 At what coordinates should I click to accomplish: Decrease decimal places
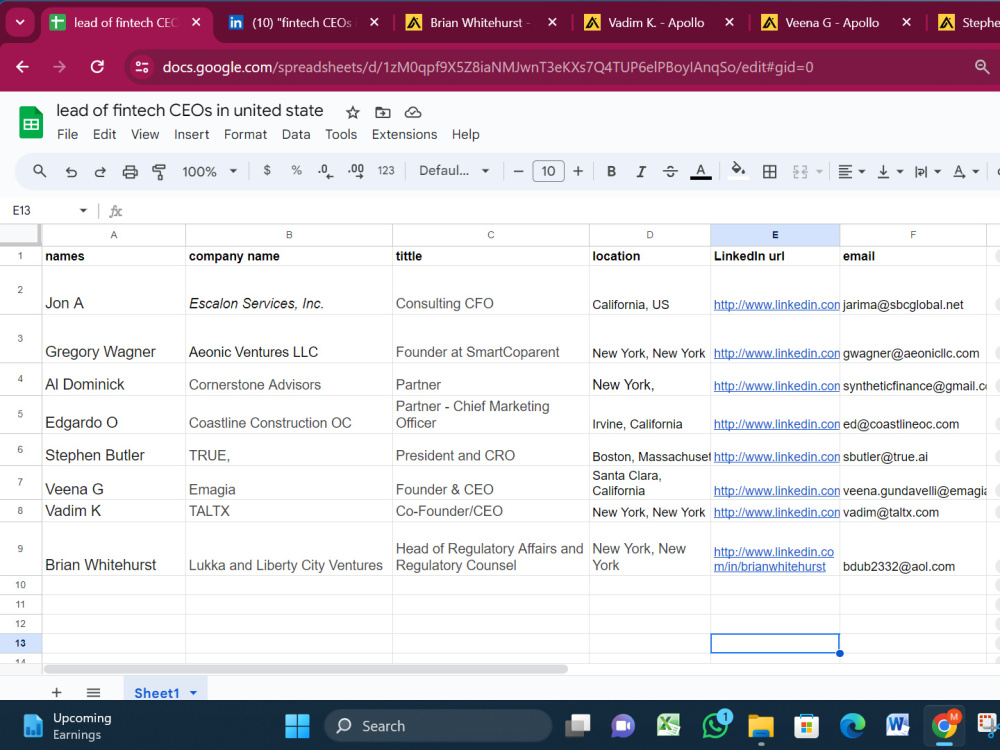point(325,171)
